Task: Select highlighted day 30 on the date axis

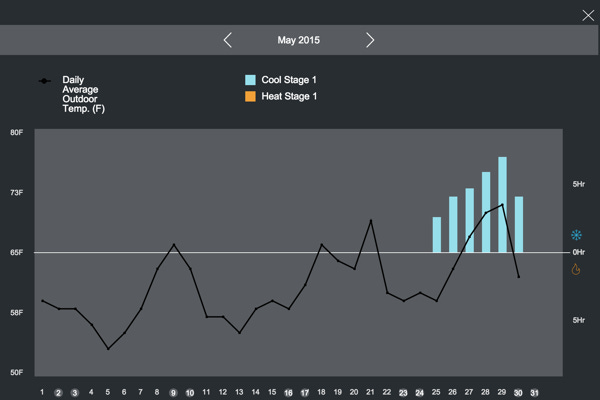Action: pos(518,393)
